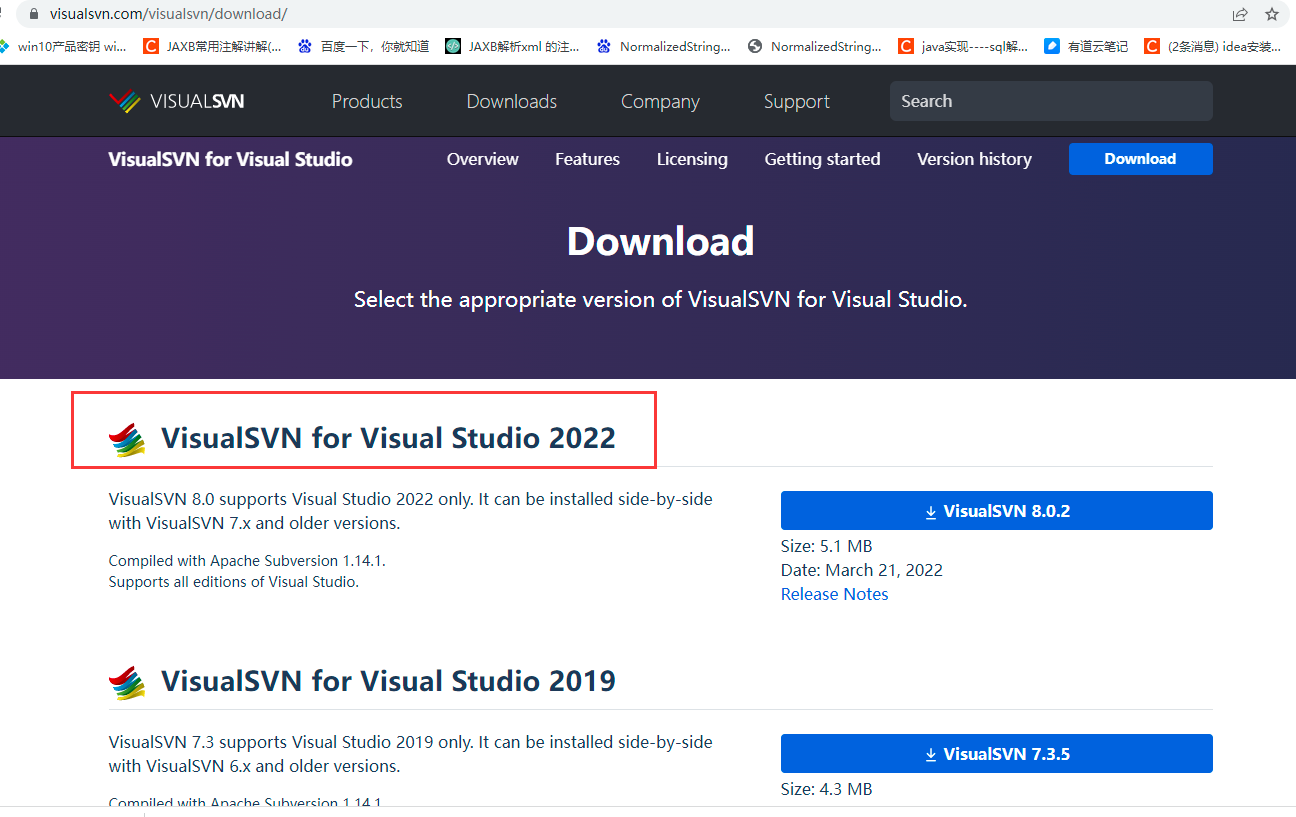
Task: Open the JAXB解析xml bookmark
Action: 513,46
